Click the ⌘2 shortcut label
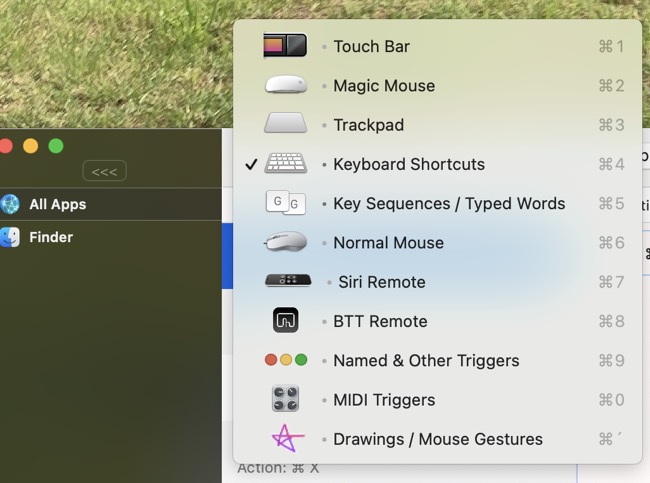 point(611,85)
